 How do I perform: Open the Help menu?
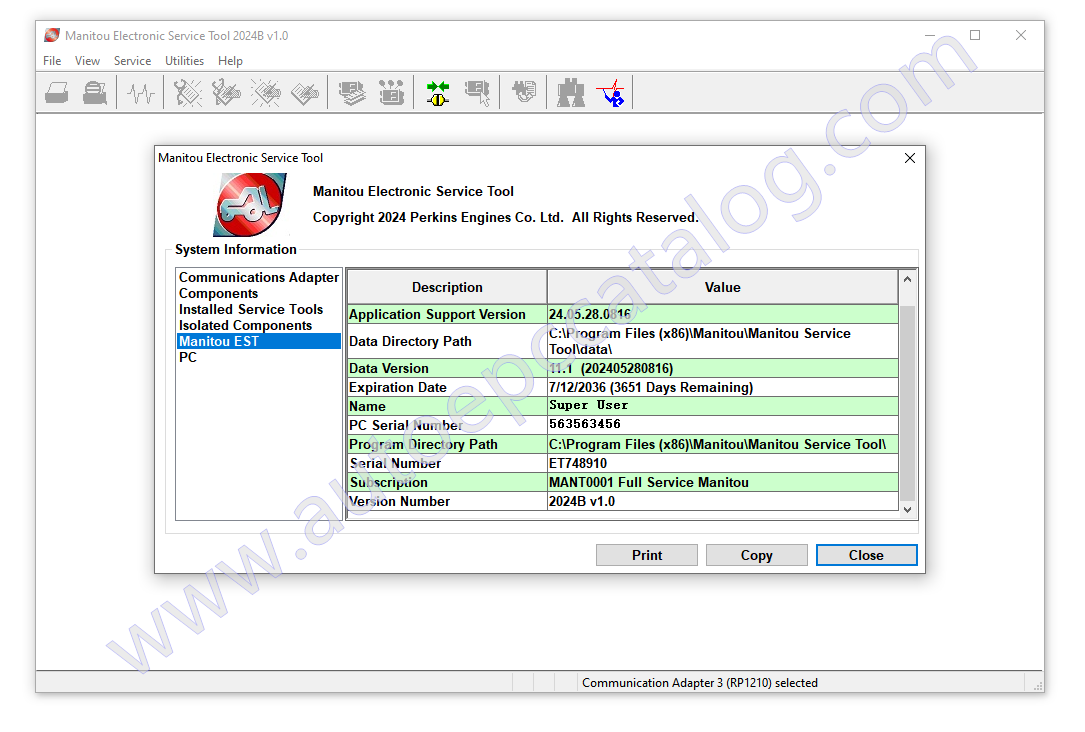click(x=230, y=61)
